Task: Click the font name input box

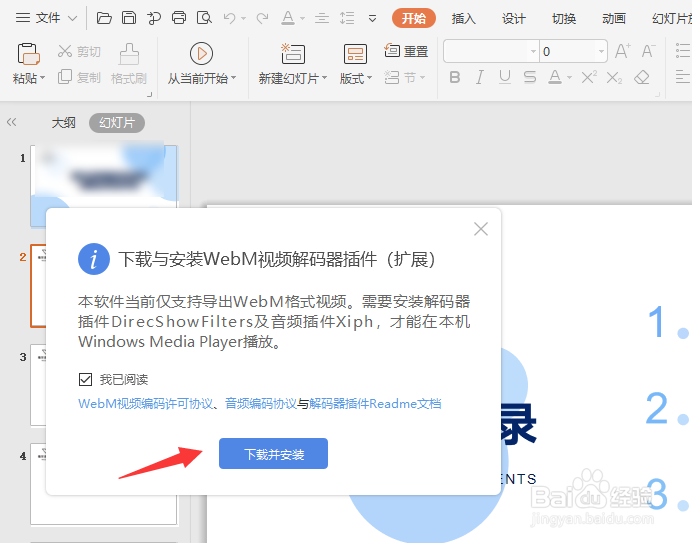Action: [485, 51]
